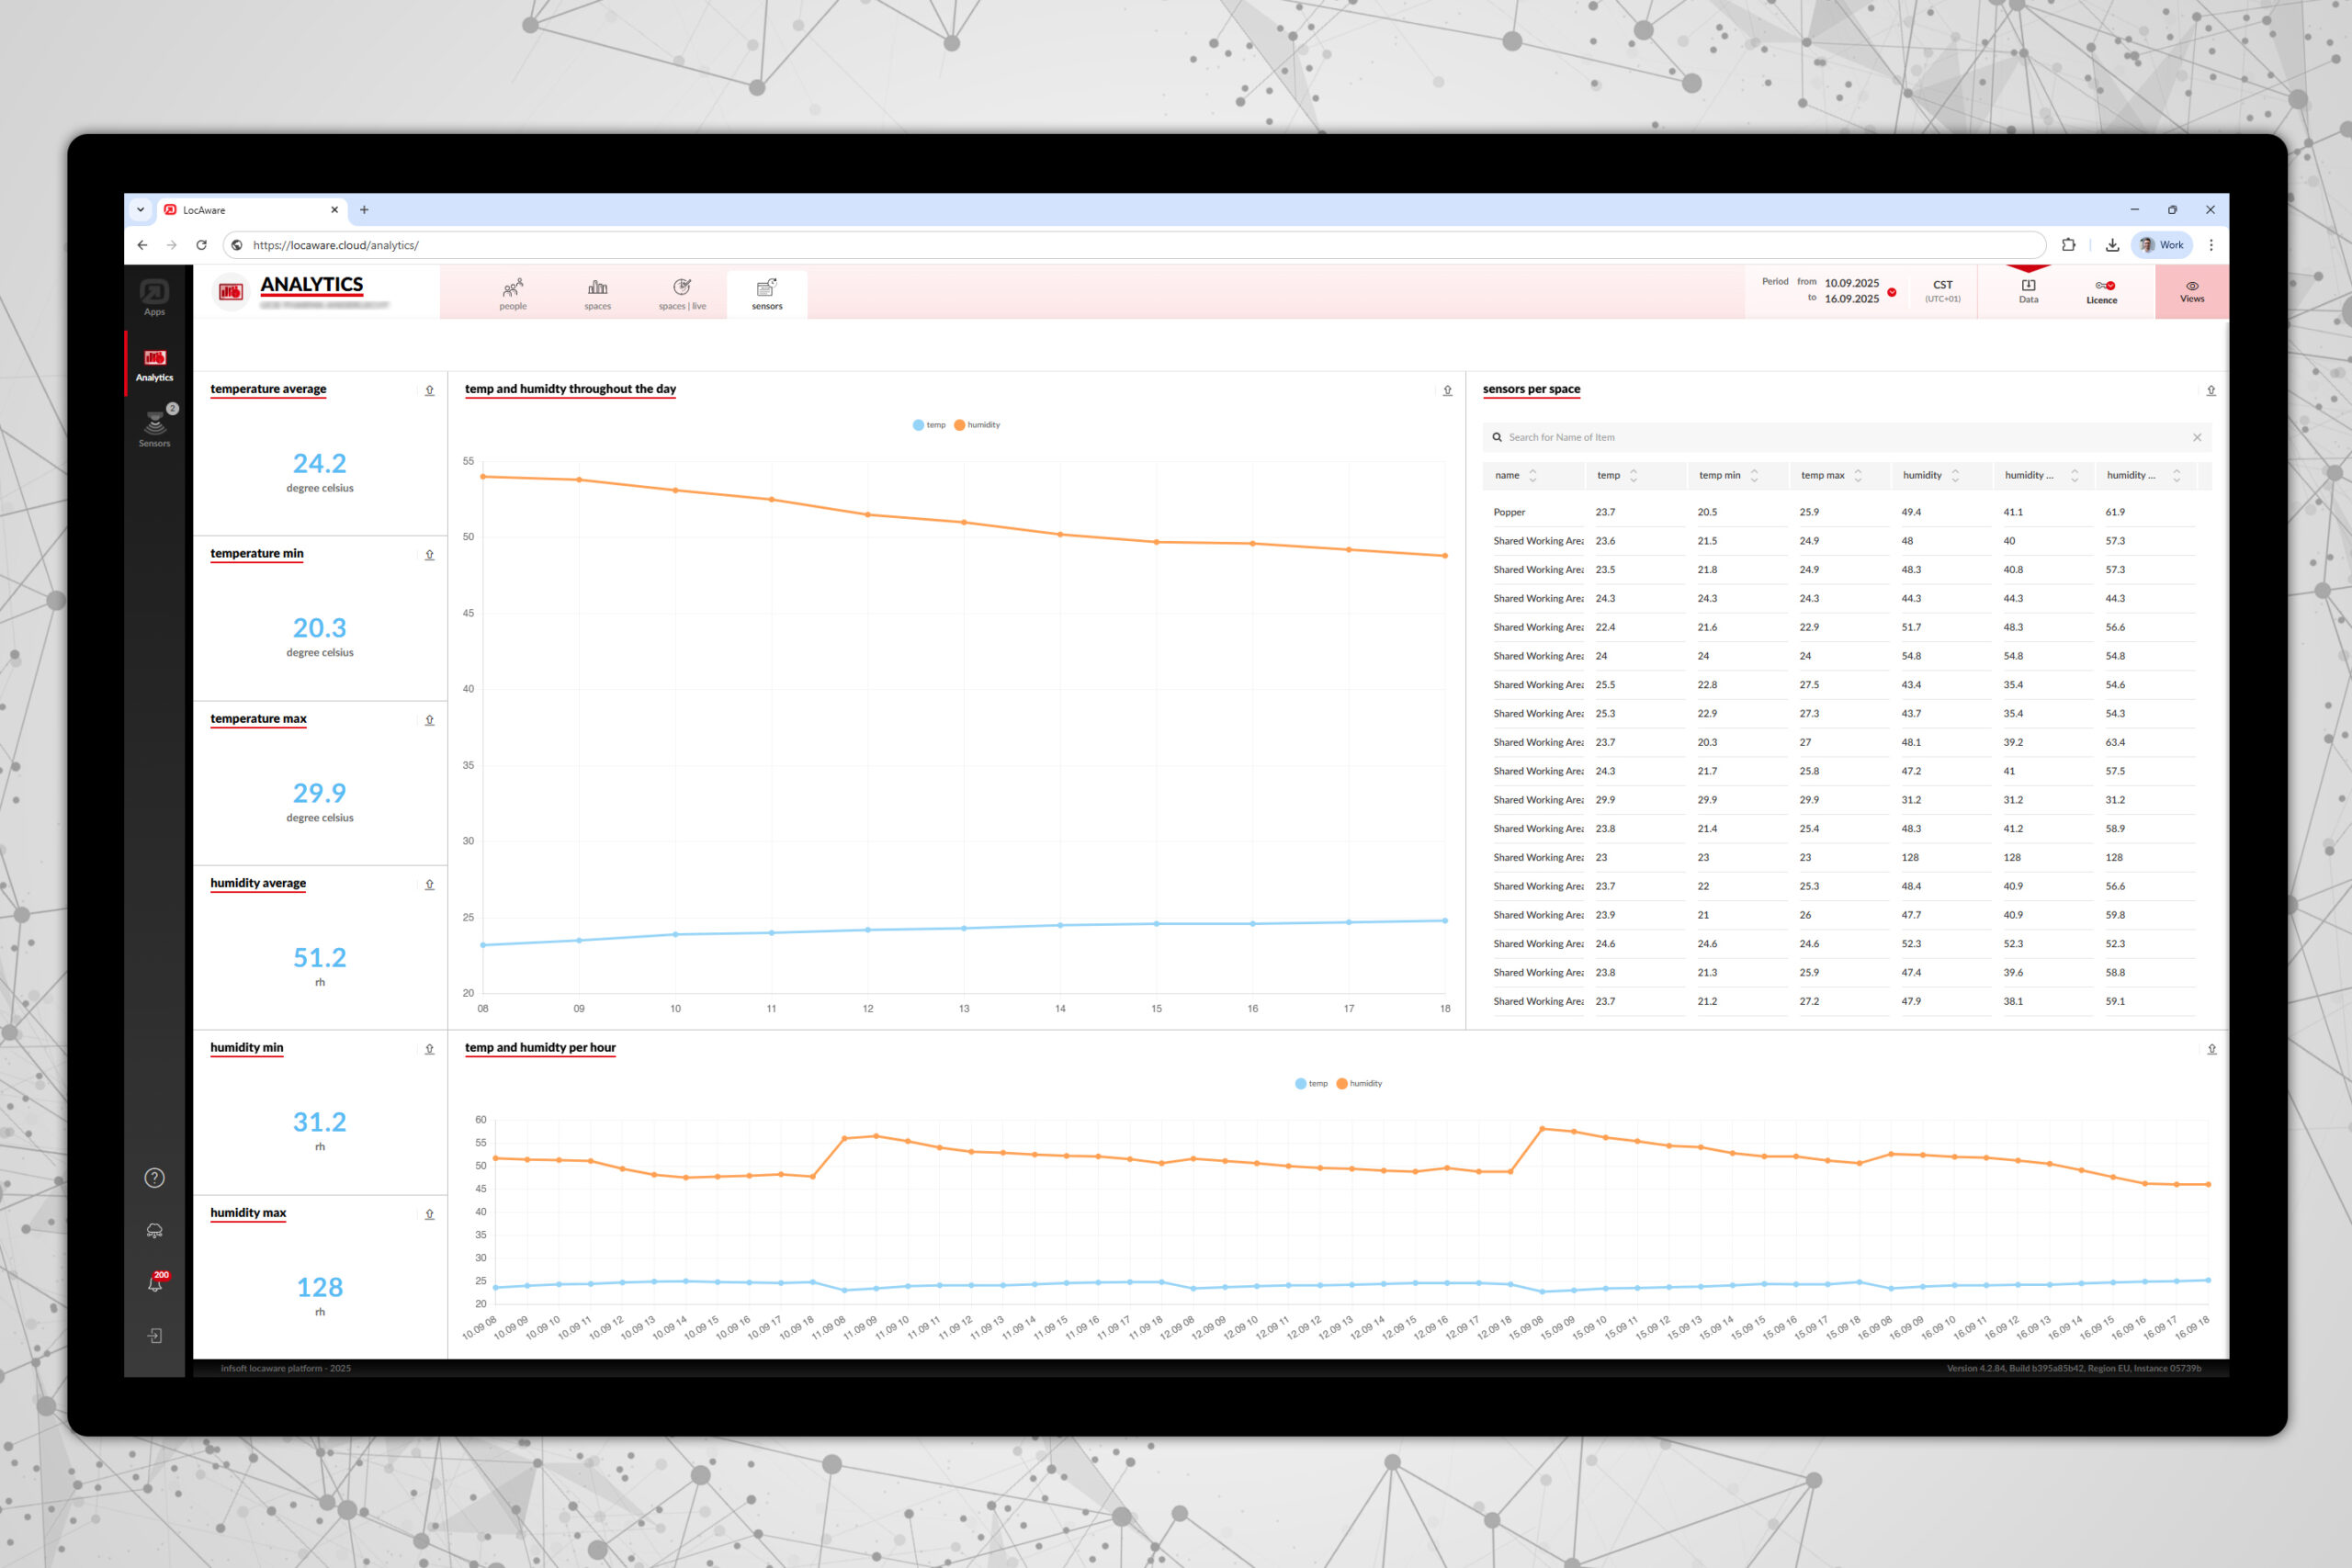Screen dimensions: 2352x1568
Task: Open the Data download icon
Action: (x=2028, y=290)
